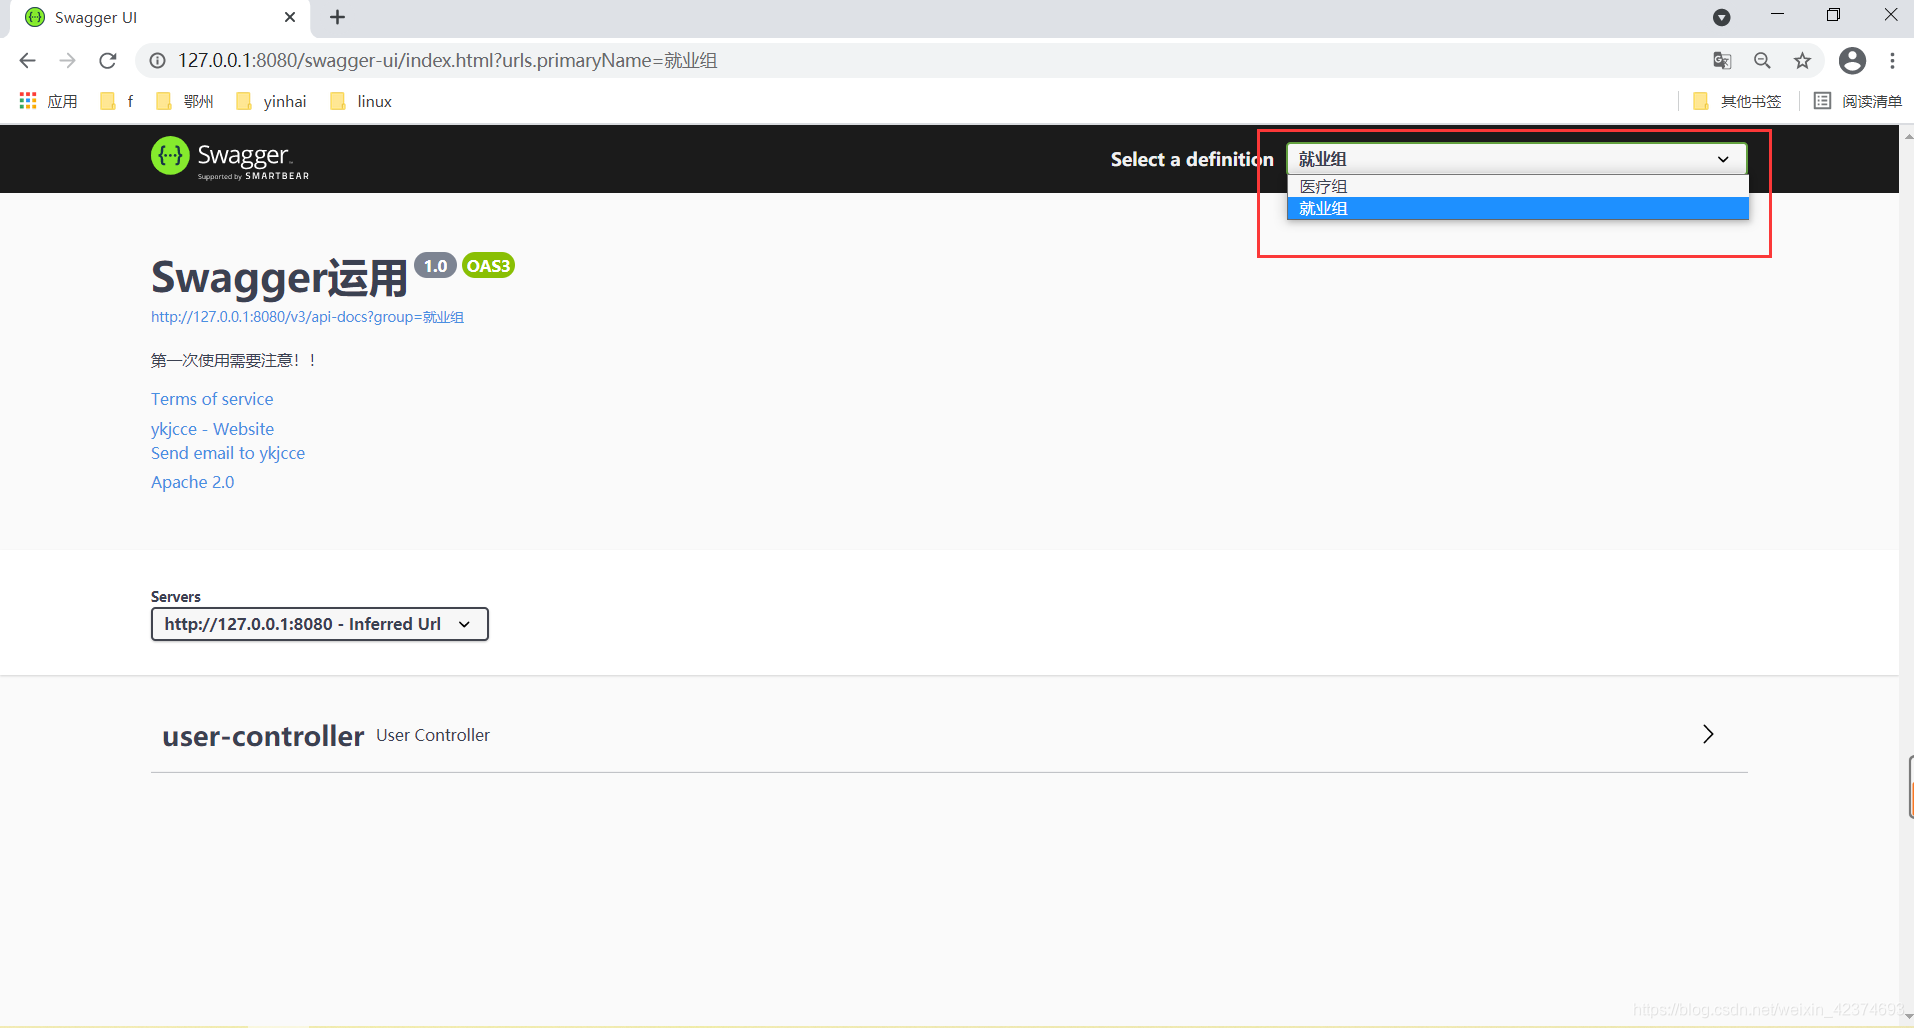Bookmark this page with the star icon

[x=1802, y=61]
